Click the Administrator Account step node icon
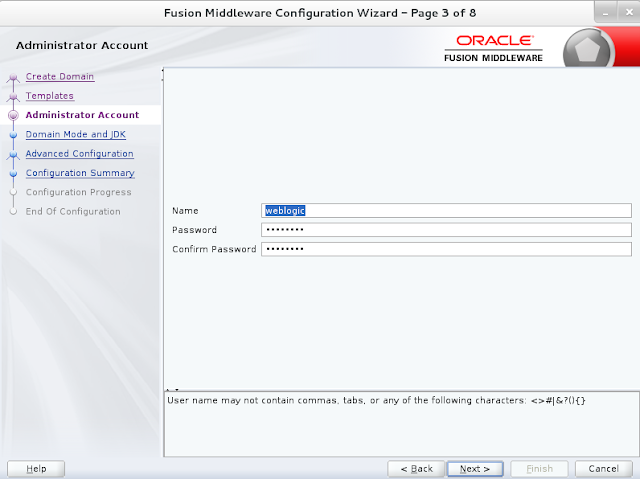This screenshot has height=479, width=640. pos(13,115)
